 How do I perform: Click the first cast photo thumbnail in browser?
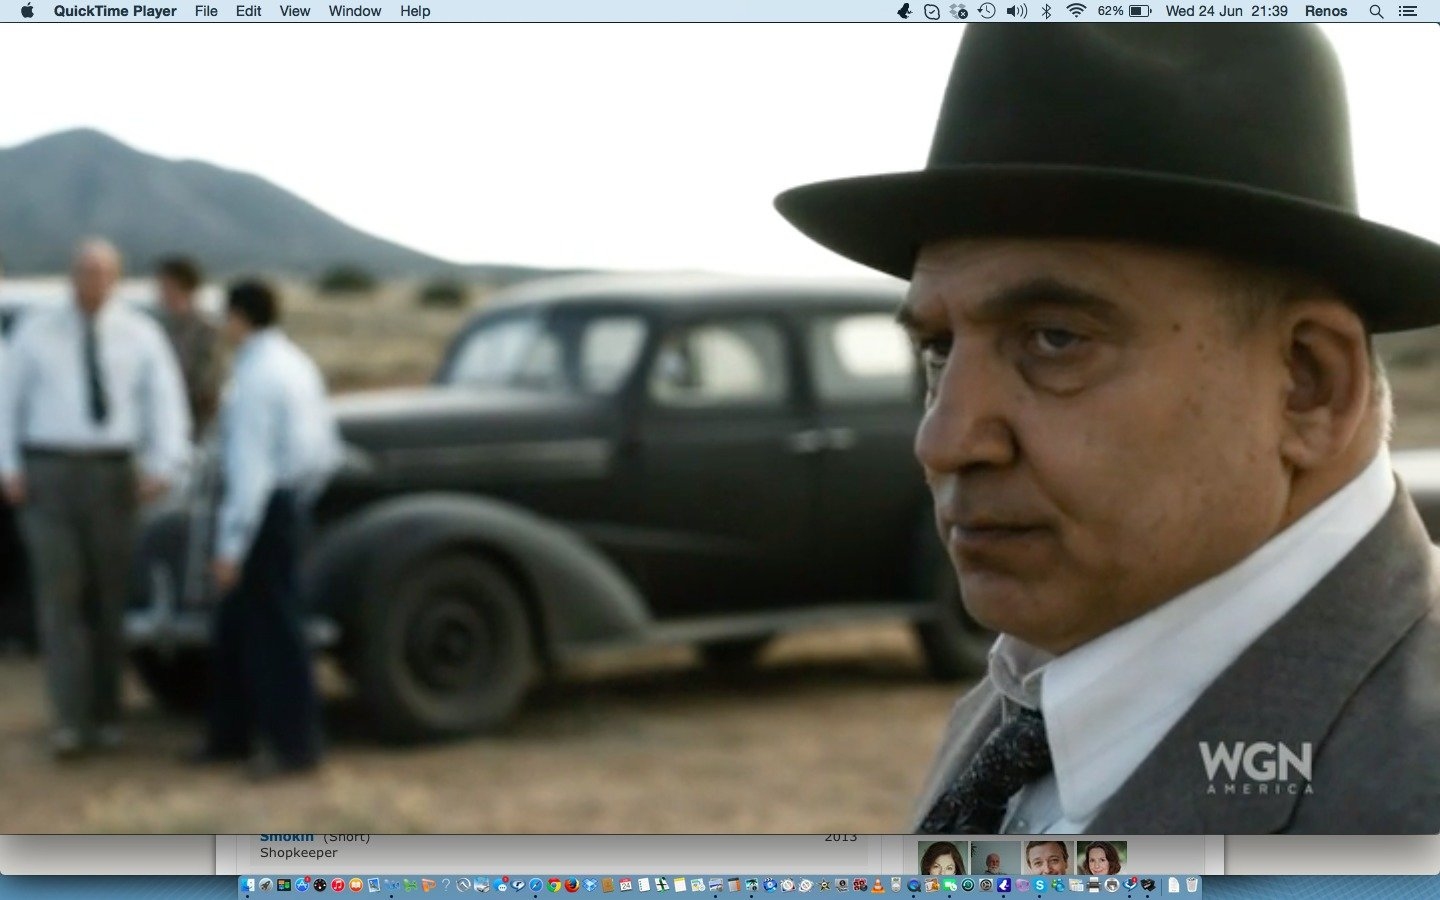pos(943,857)
